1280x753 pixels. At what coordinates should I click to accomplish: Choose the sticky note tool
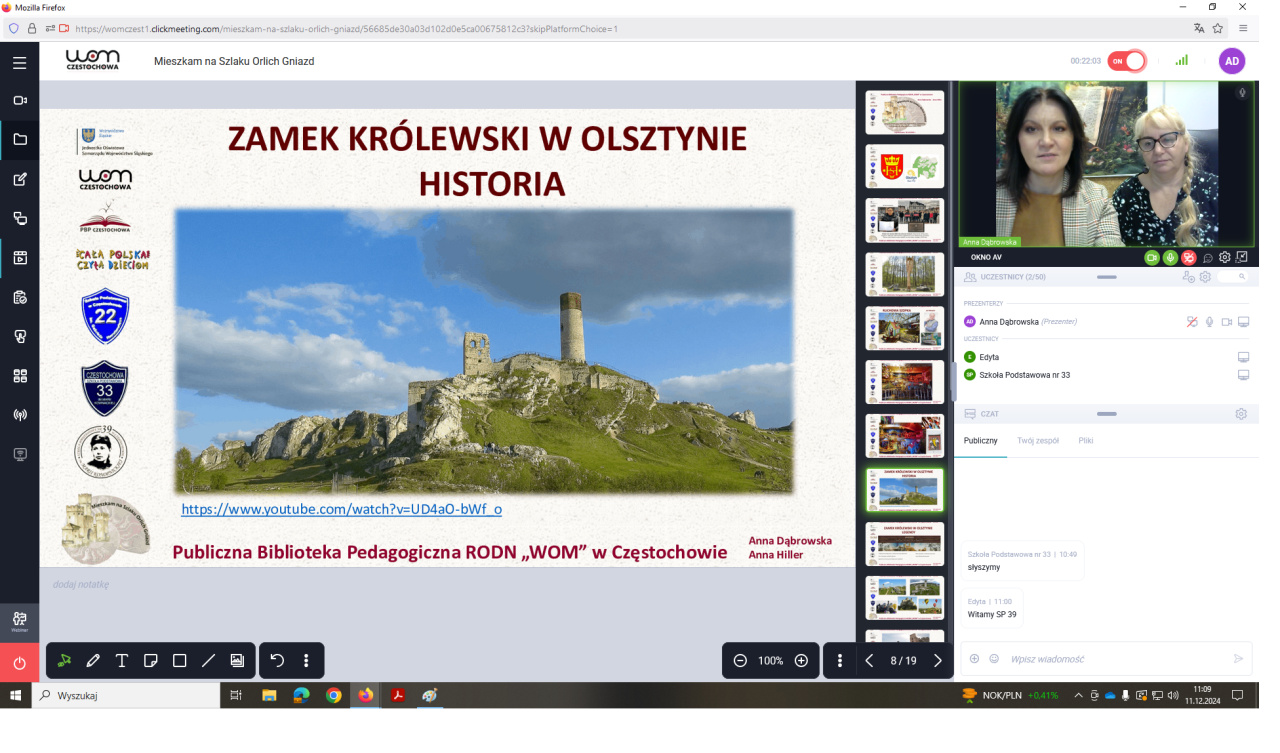pyautogui.click(x=151, y=661)
